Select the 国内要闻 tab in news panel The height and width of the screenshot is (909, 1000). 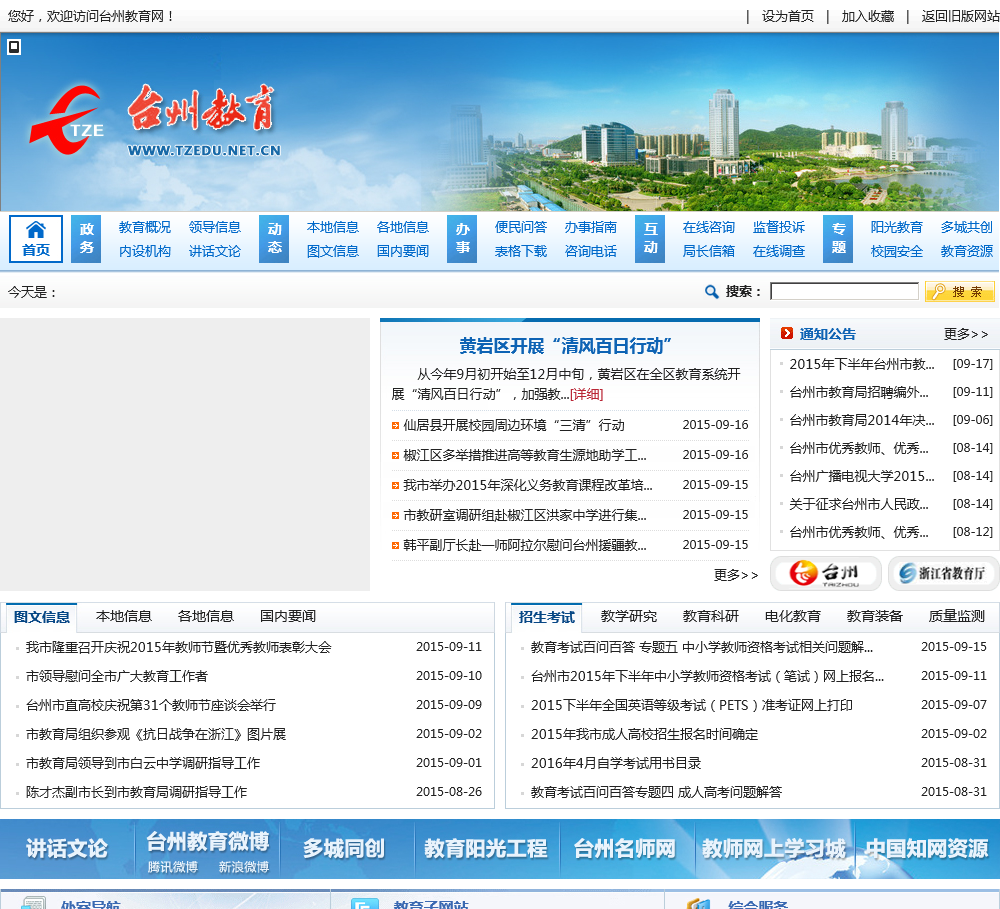coord(288,616)
